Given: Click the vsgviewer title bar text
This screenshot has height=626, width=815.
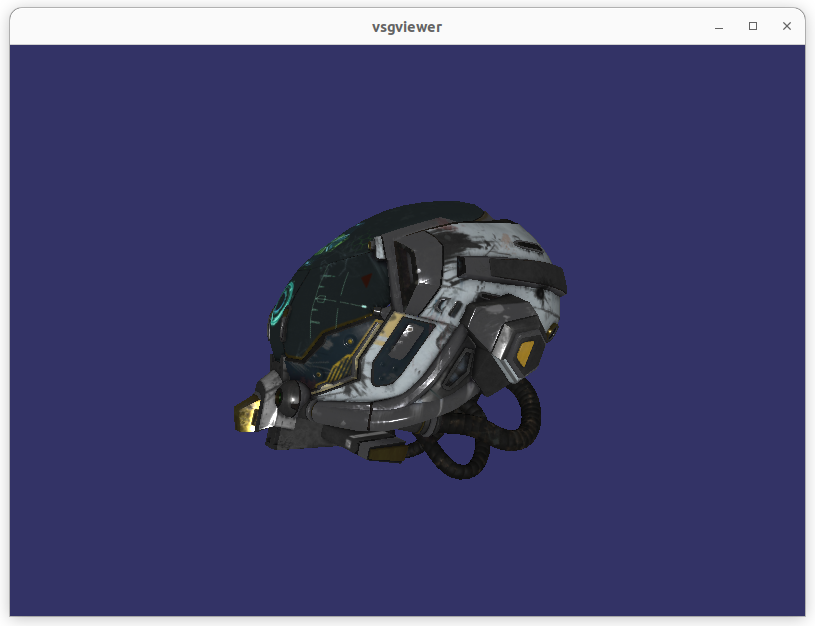Looking at the screenshot, I should pyautogui.click(x=407, y=27).
